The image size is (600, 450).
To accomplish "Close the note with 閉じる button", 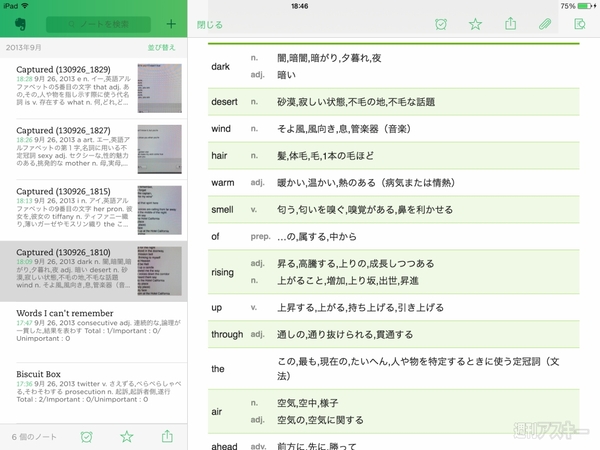I will pyautogui.click(x=210, y=25).
